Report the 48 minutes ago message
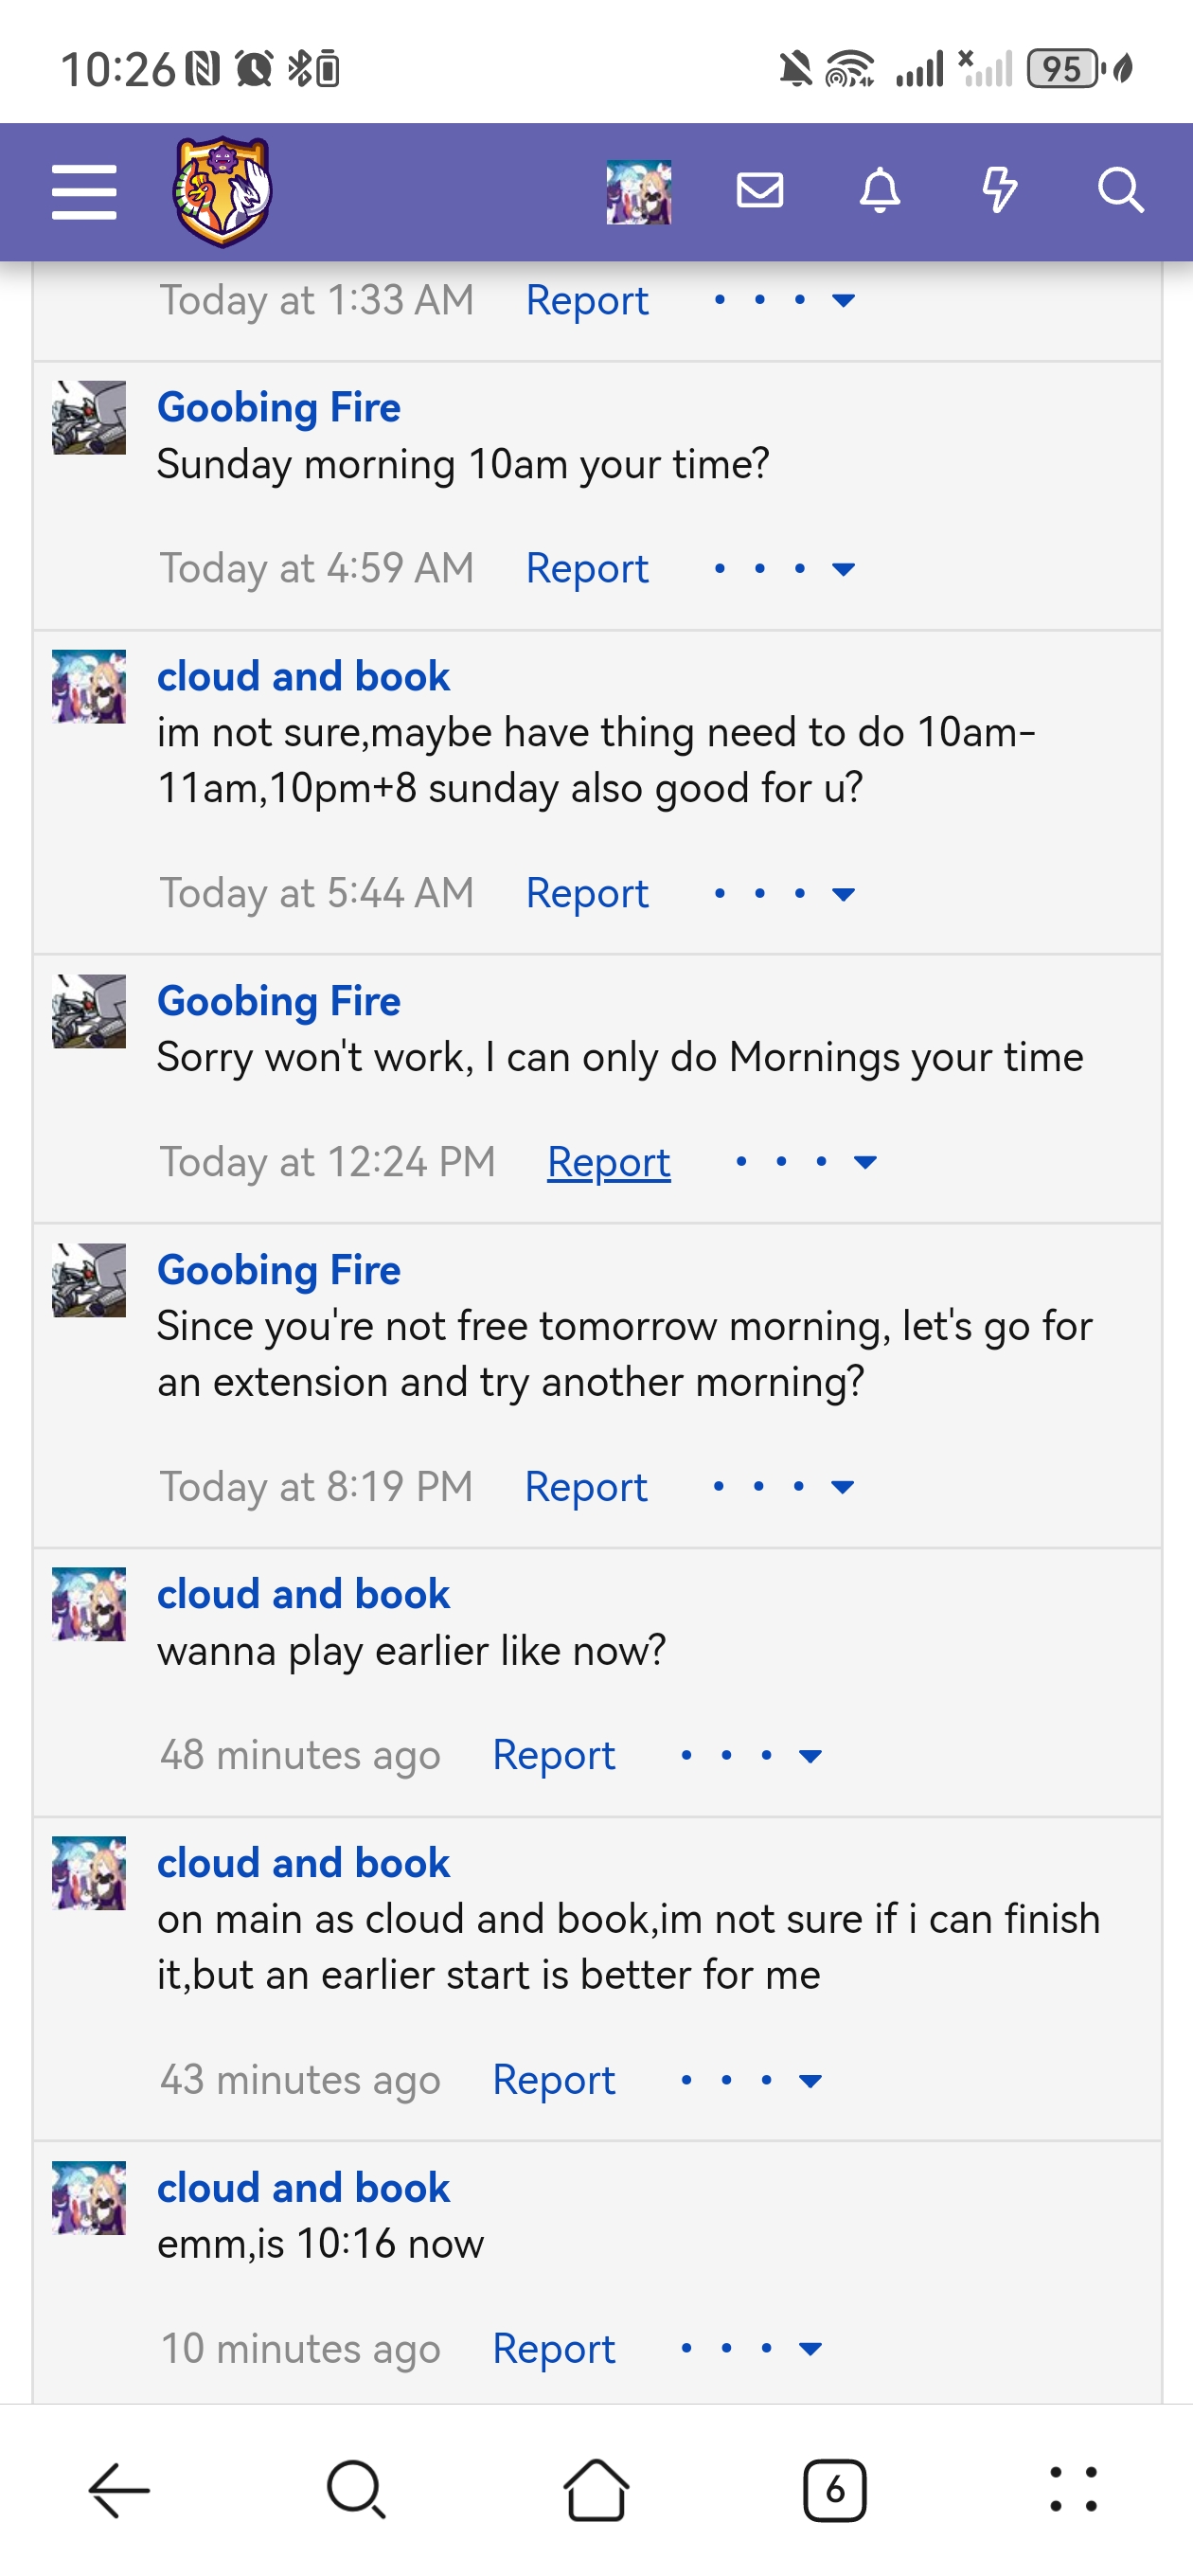 tap(553, 1755)
